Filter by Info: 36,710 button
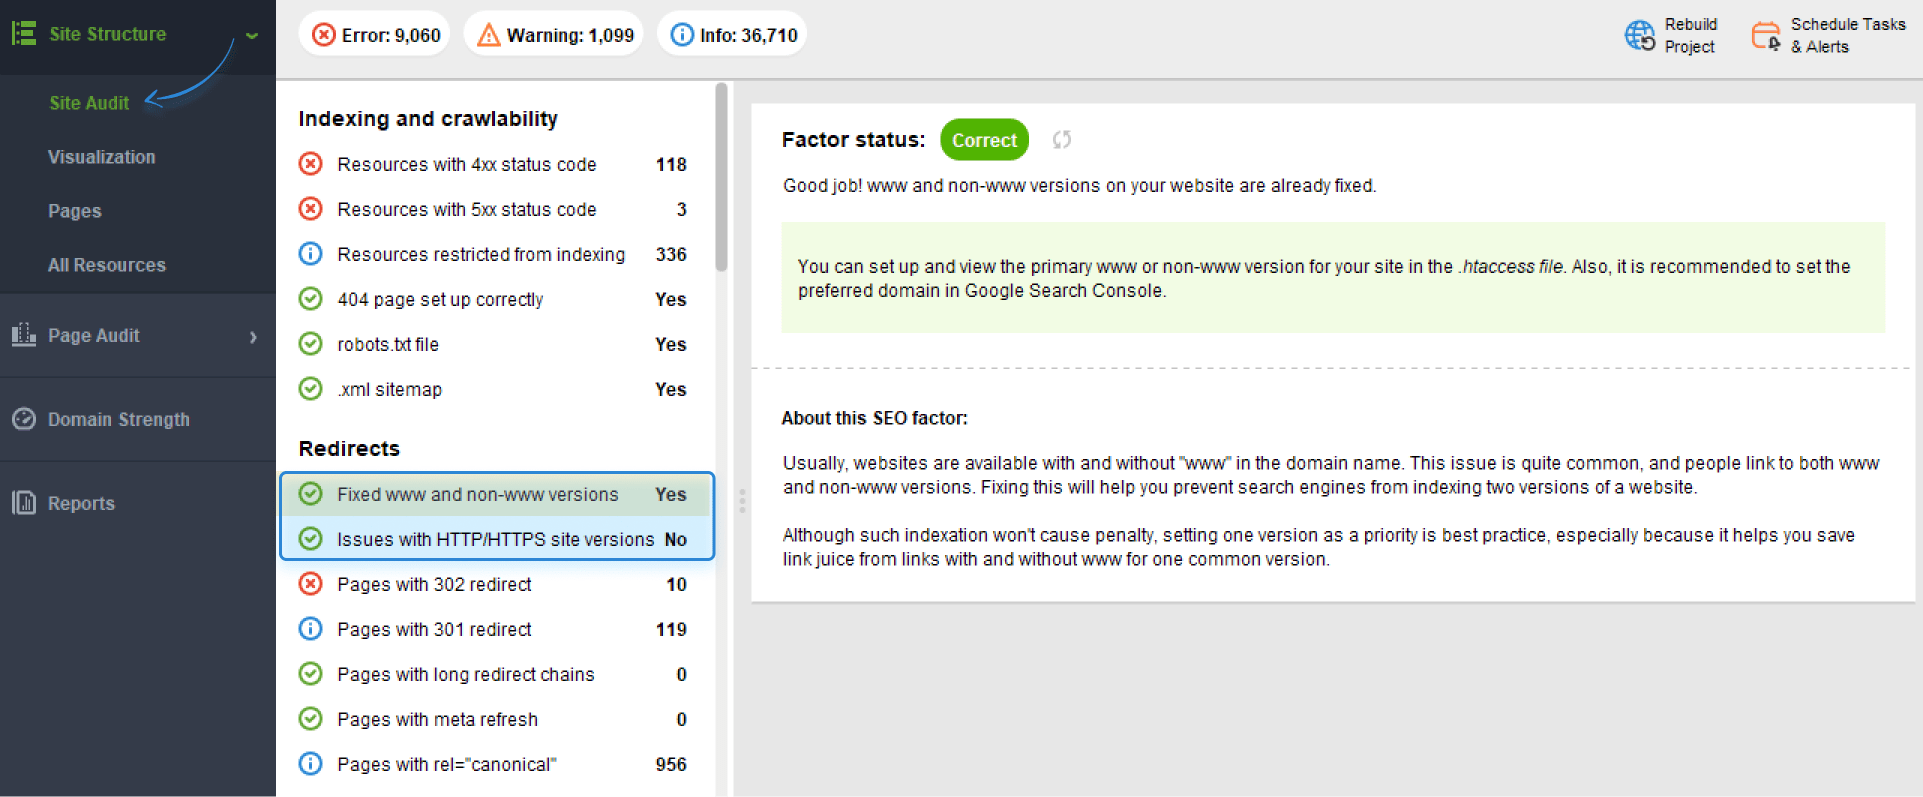Screen dimensions: 1923x797 pyautogui.click(x=732, y=35)
